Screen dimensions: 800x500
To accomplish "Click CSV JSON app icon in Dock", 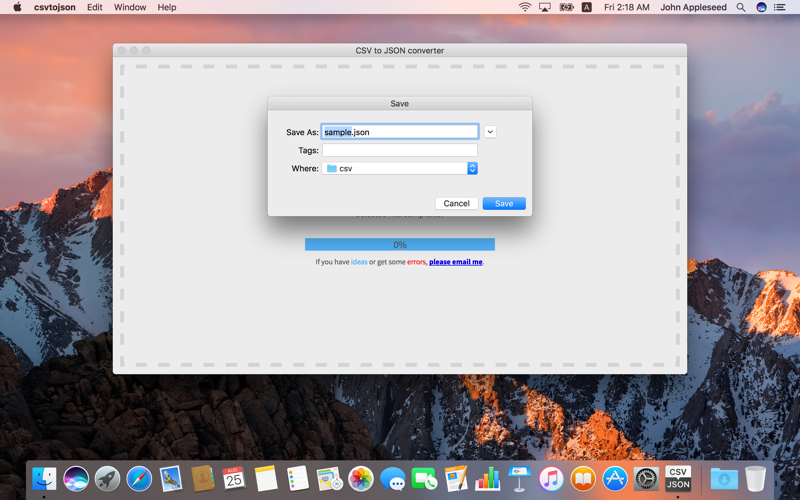I will 678,479.
